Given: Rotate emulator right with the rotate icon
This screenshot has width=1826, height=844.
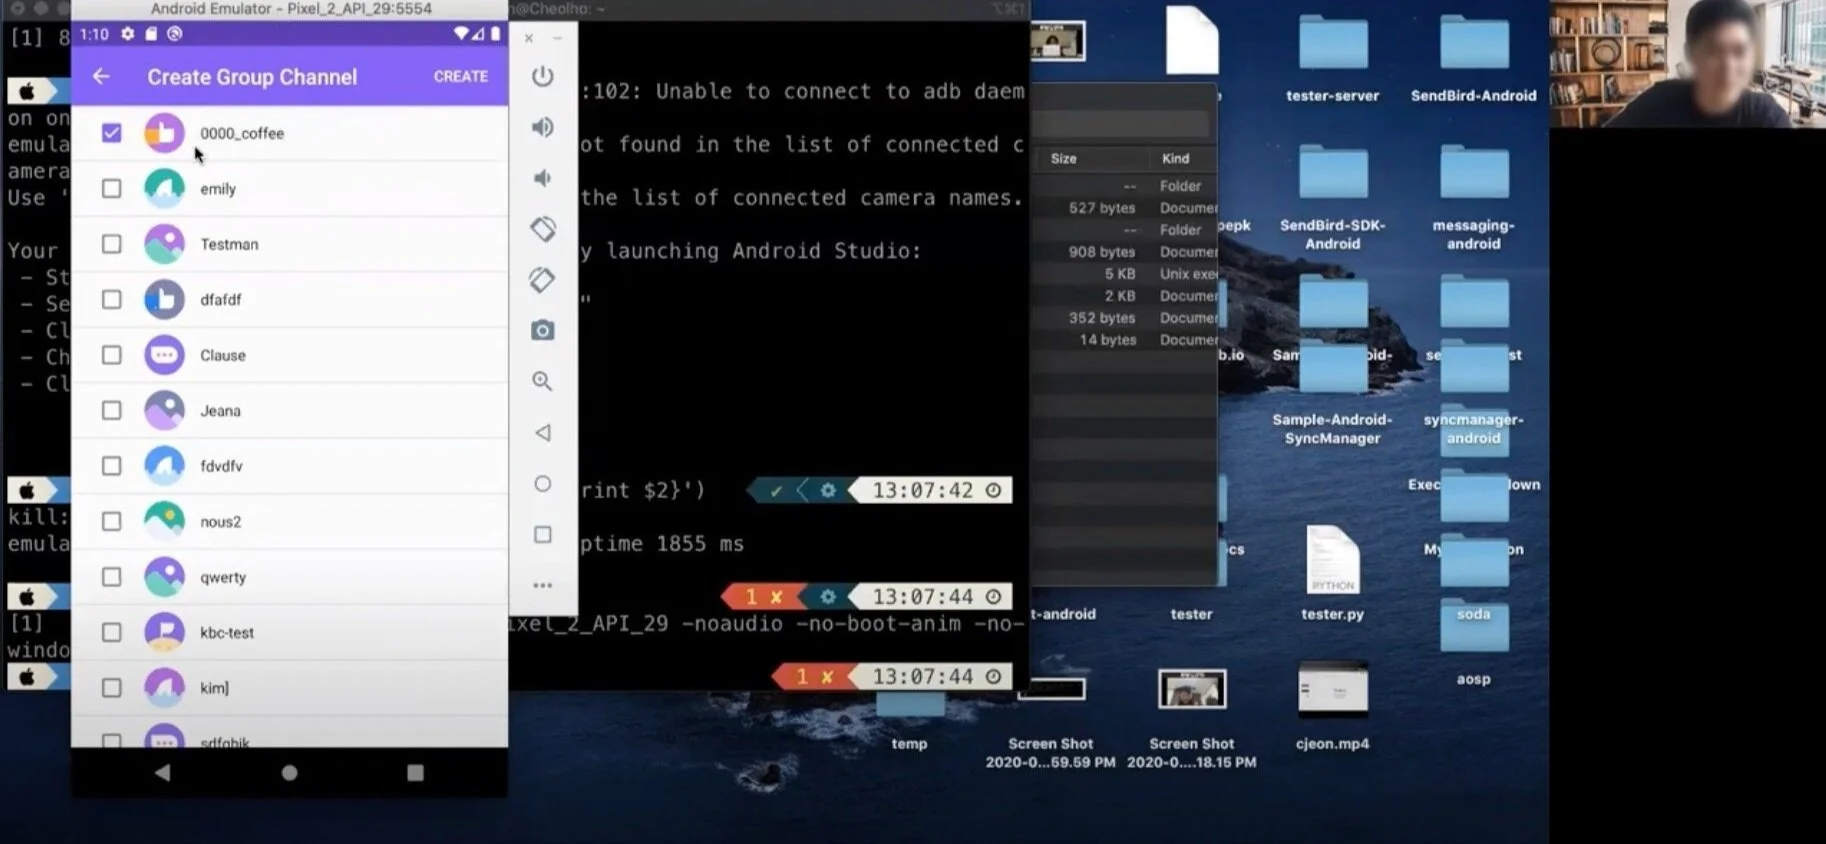Looking at the screenshot, I should tap(542, 280).
